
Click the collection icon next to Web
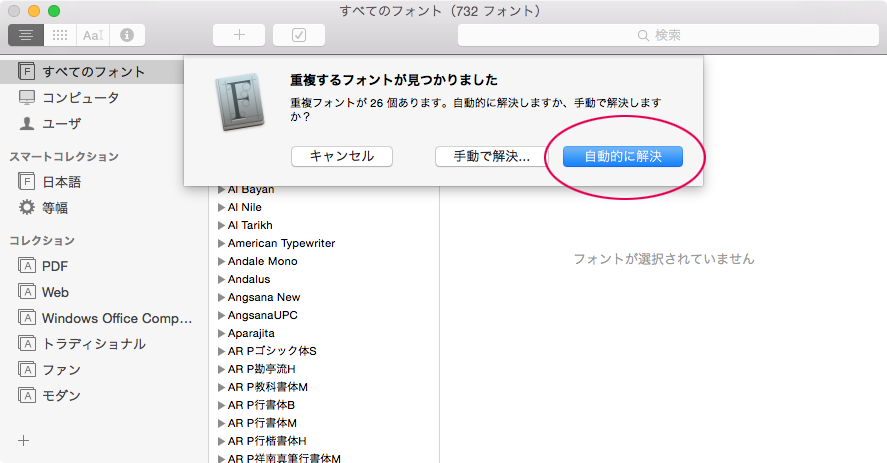(27, 291)
